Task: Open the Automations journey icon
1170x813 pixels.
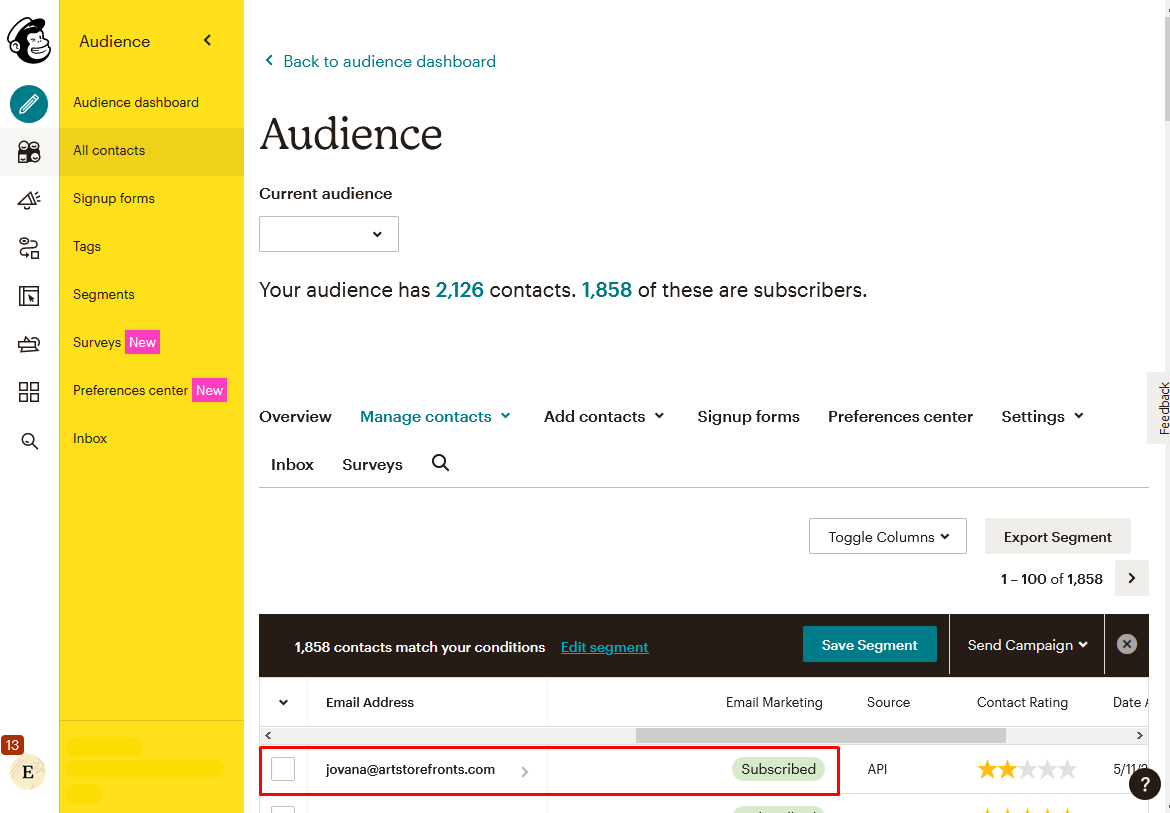Action: coord(29,248)
